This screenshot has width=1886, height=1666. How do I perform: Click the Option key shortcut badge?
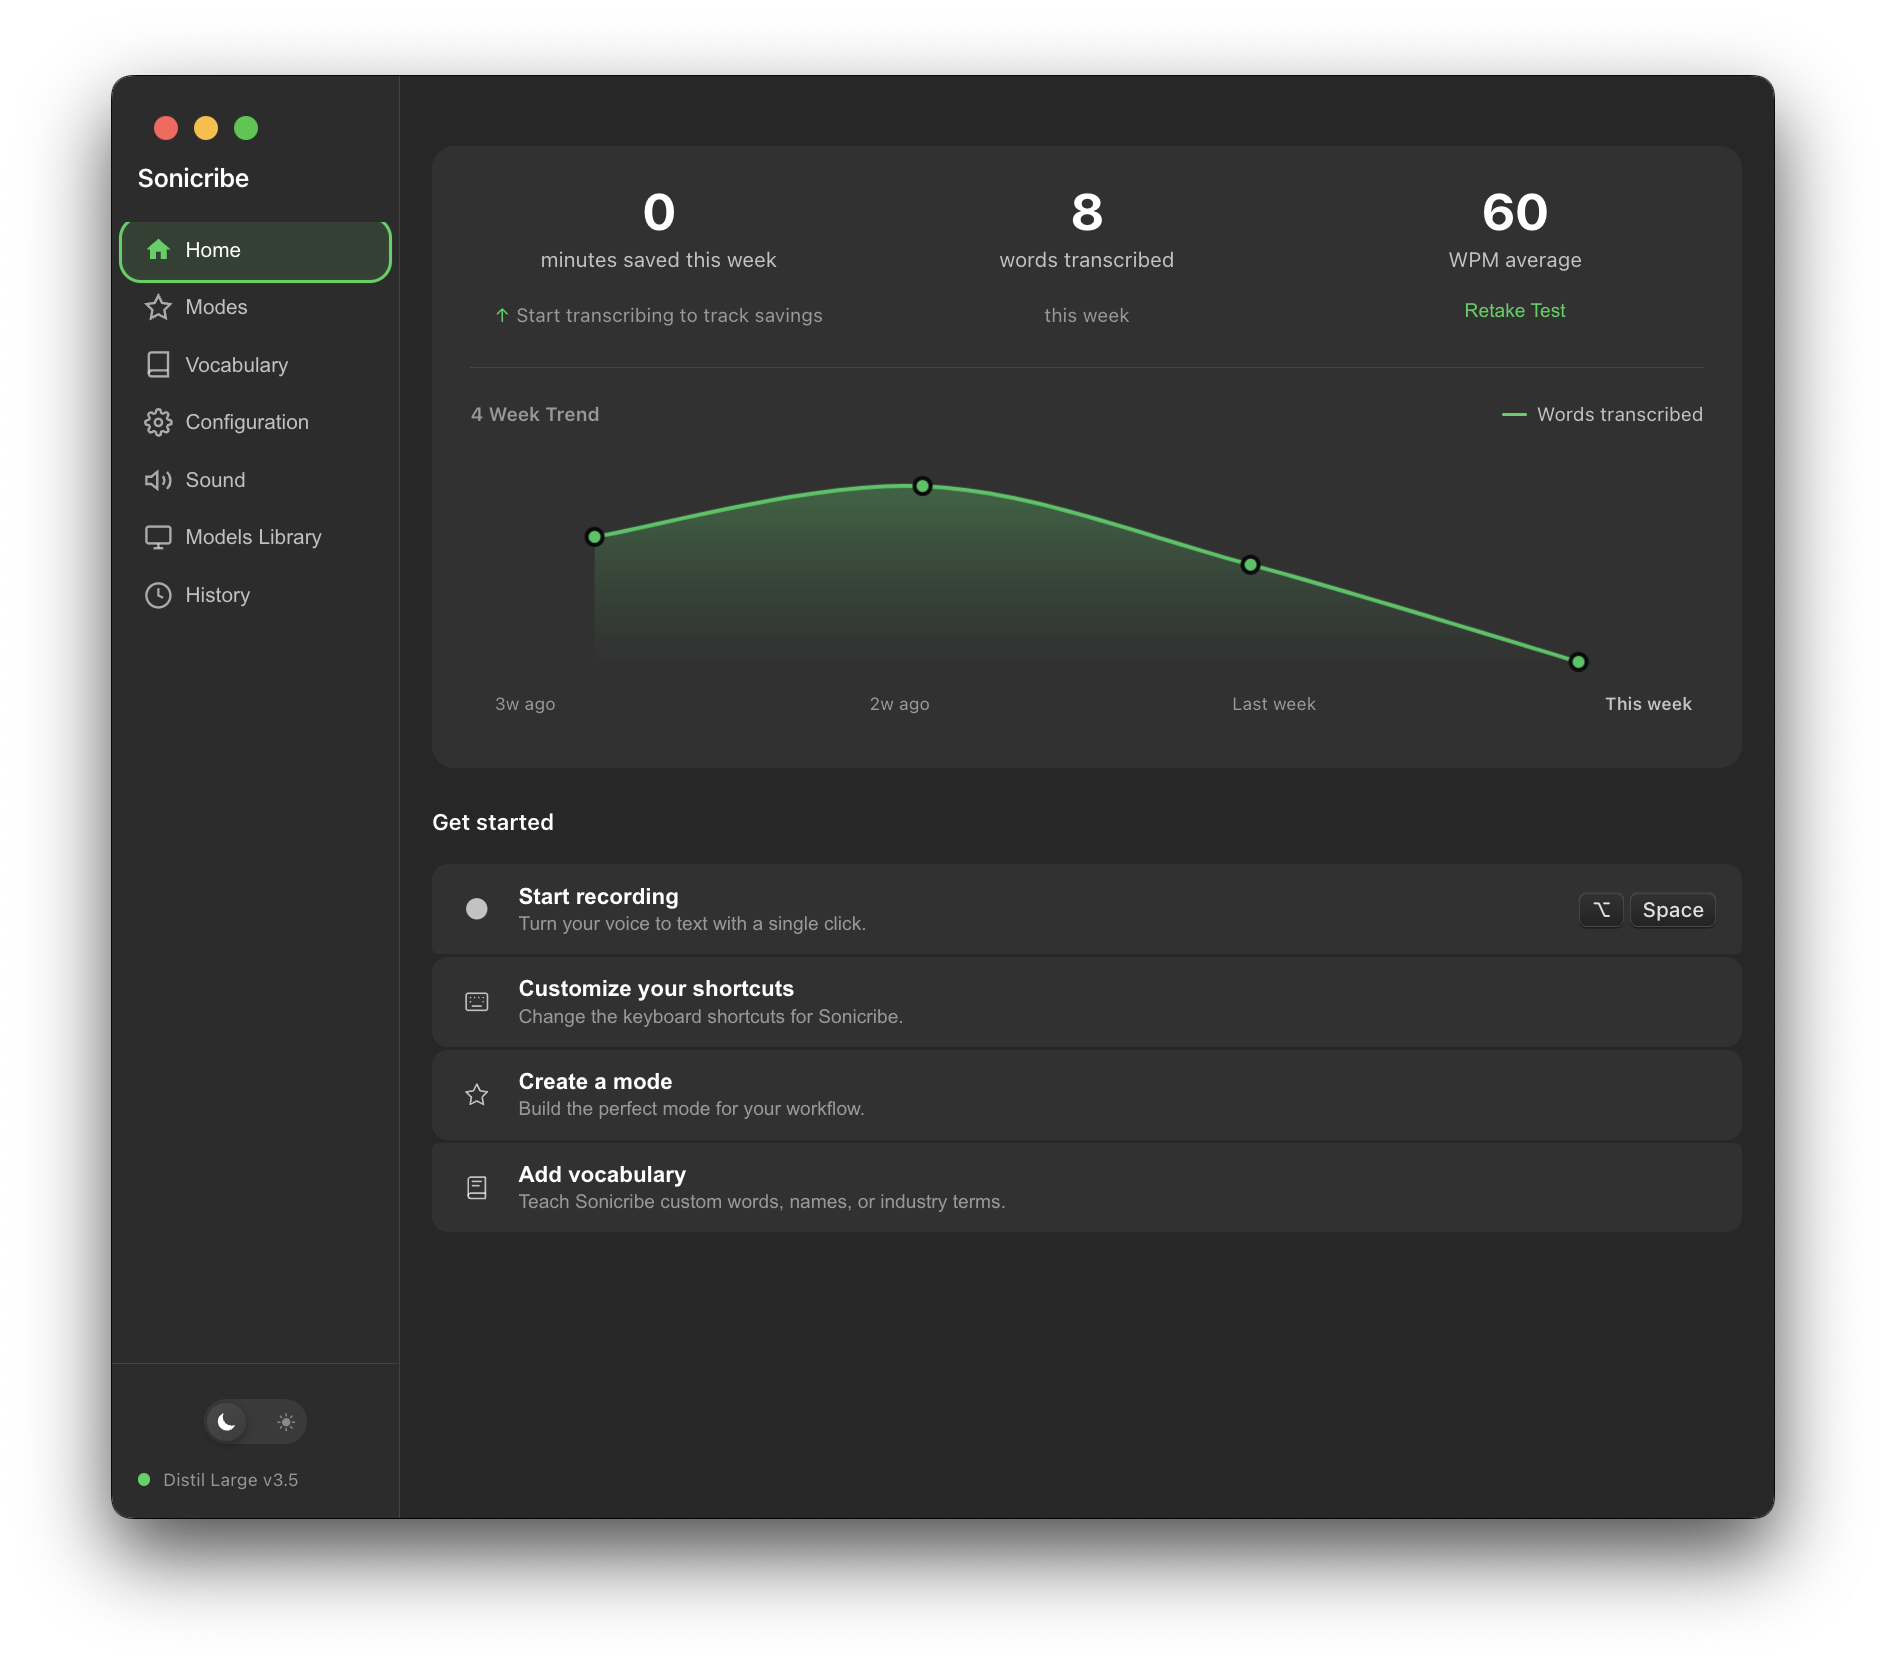click(x=1601, y=910)
